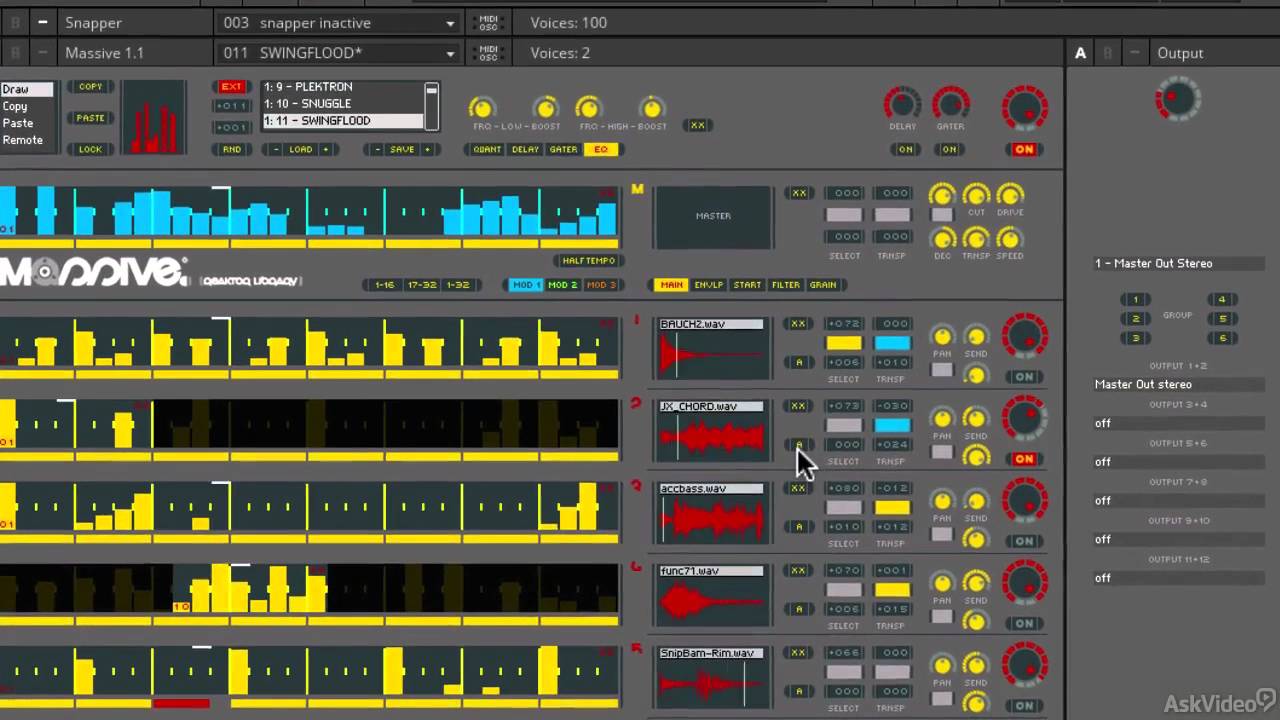Click the LOCK button
Viewport: 1280px width, 720px height.
click(90, 149)
